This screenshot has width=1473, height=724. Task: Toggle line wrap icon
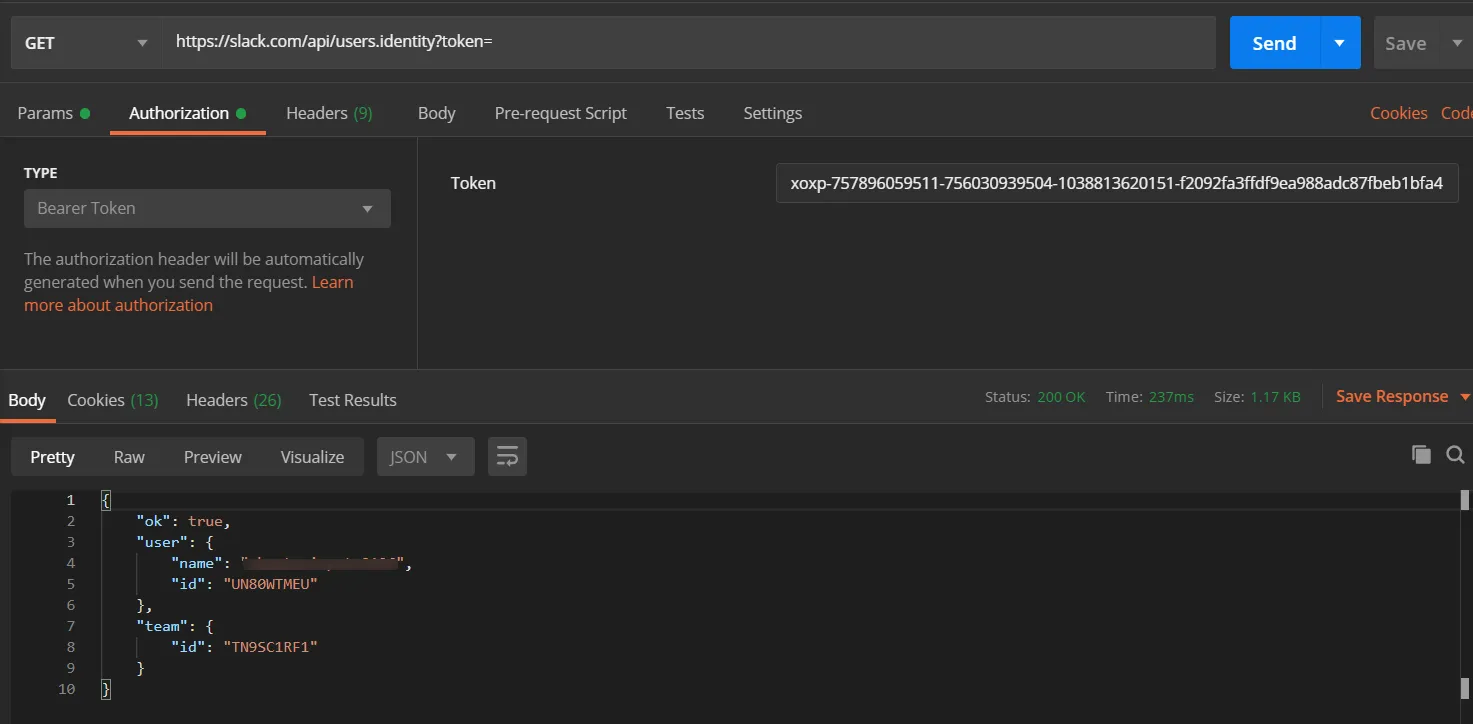(x=507, y=457)
